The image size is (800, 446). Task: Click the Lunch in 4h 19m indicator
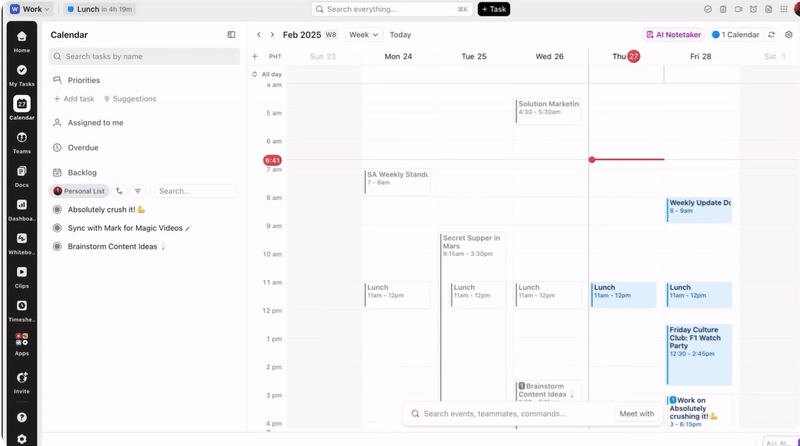[99, 9]
